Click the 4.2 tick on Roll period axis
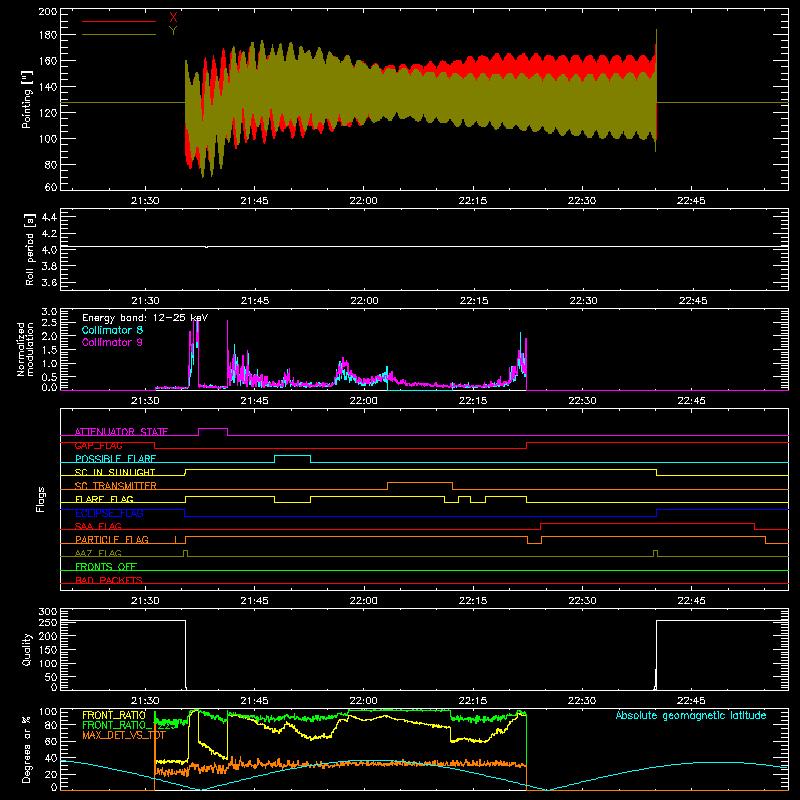Viewport: 800px width, 800px height. click(49, 234)
